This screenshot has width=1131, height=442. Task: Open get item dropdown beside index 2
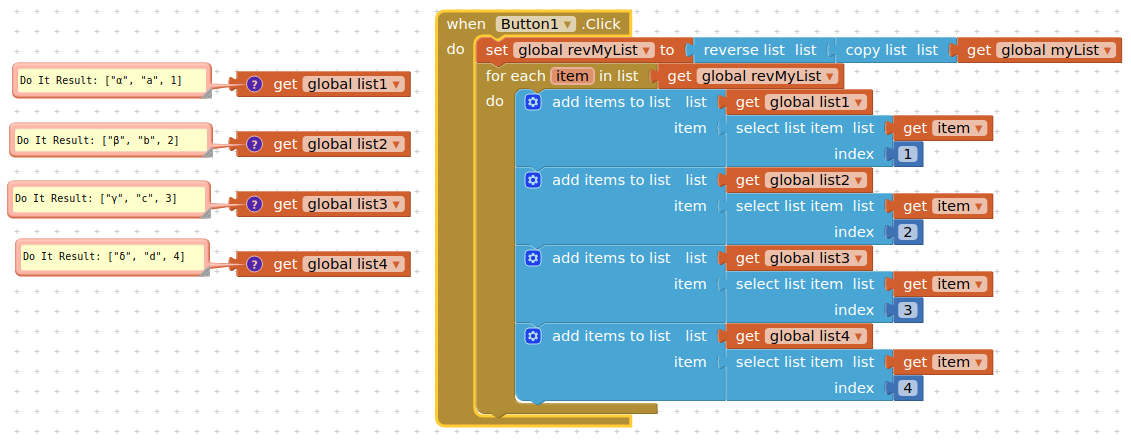959,206
